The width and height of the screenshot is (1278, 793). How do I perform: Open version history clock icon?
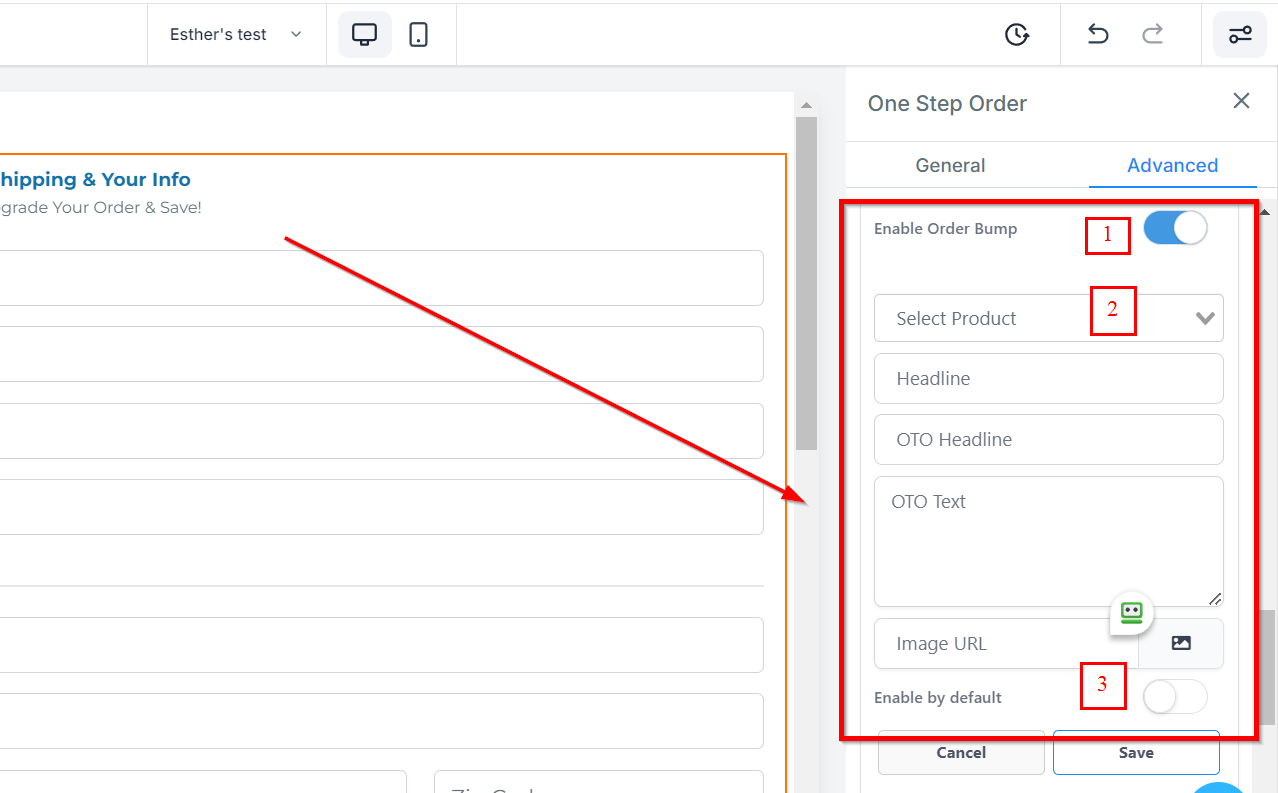tap(1017, 34)
